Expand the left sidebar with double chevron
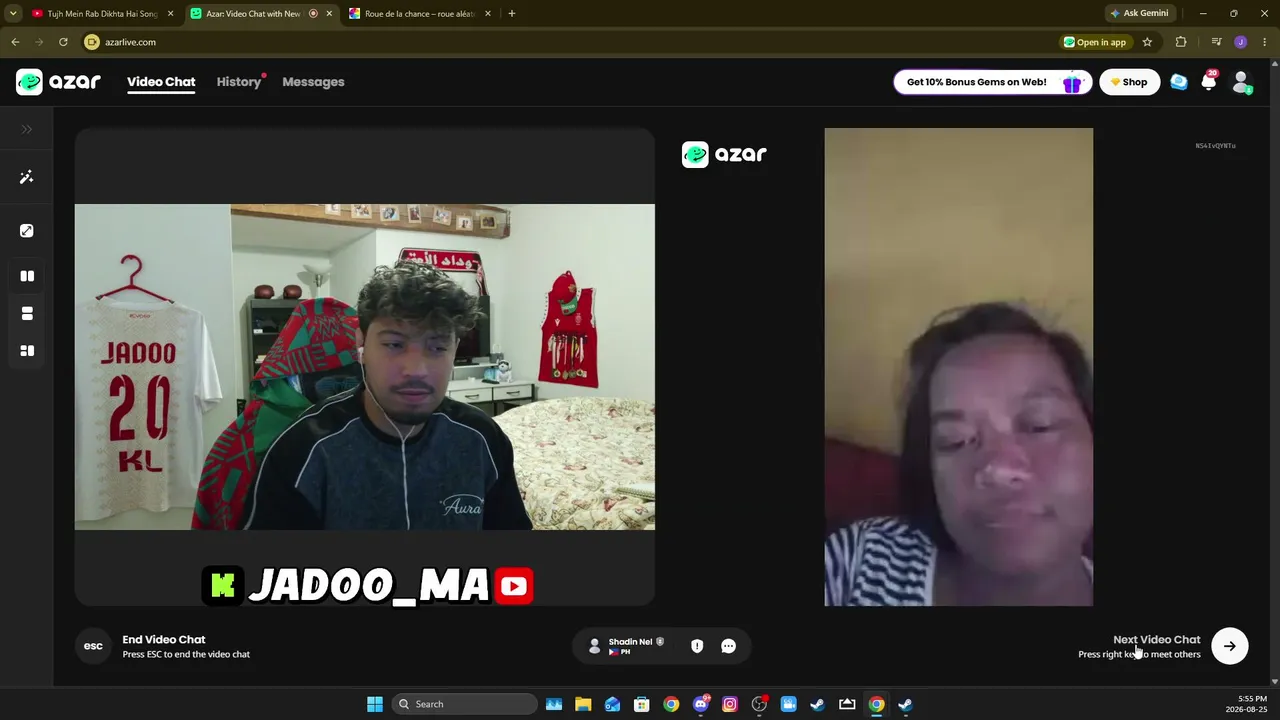Image resolution: width=1280 pixels, height=720 pixels. [x=27, y=129]
